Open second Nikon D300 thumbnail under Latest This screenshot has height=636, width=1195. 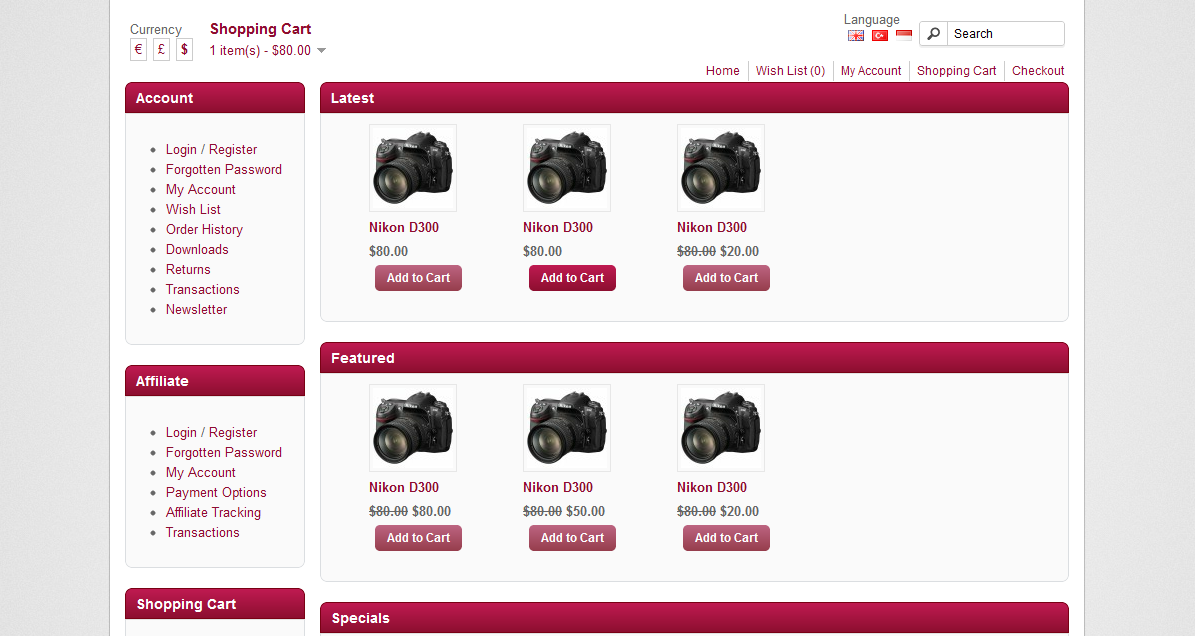[x=567, y=168]
